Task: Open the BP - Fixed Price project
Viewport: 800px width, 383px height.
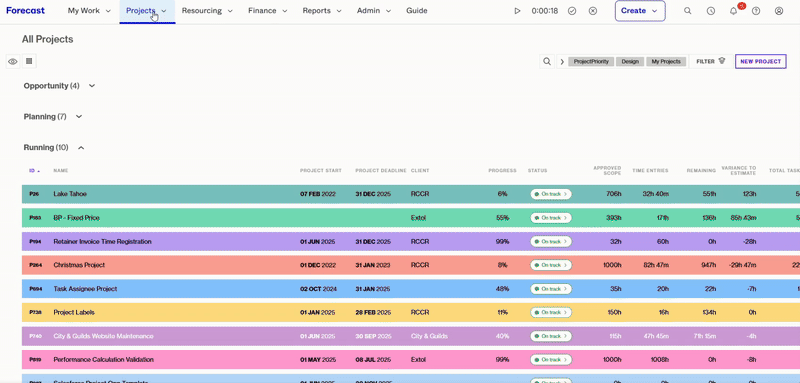Action: tap(77, 218)
